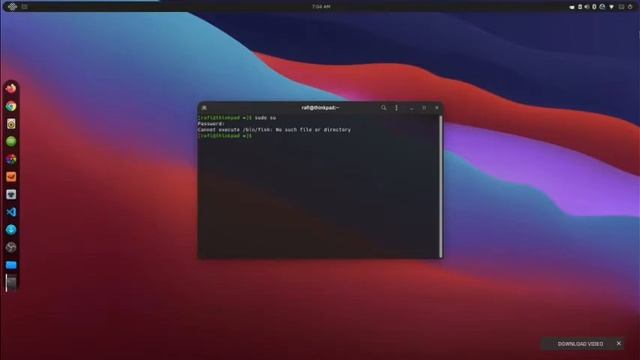Viewport: 640px width, 360px height.
Task: Open the yellow speaker app in dock
Action: point(11,124)
